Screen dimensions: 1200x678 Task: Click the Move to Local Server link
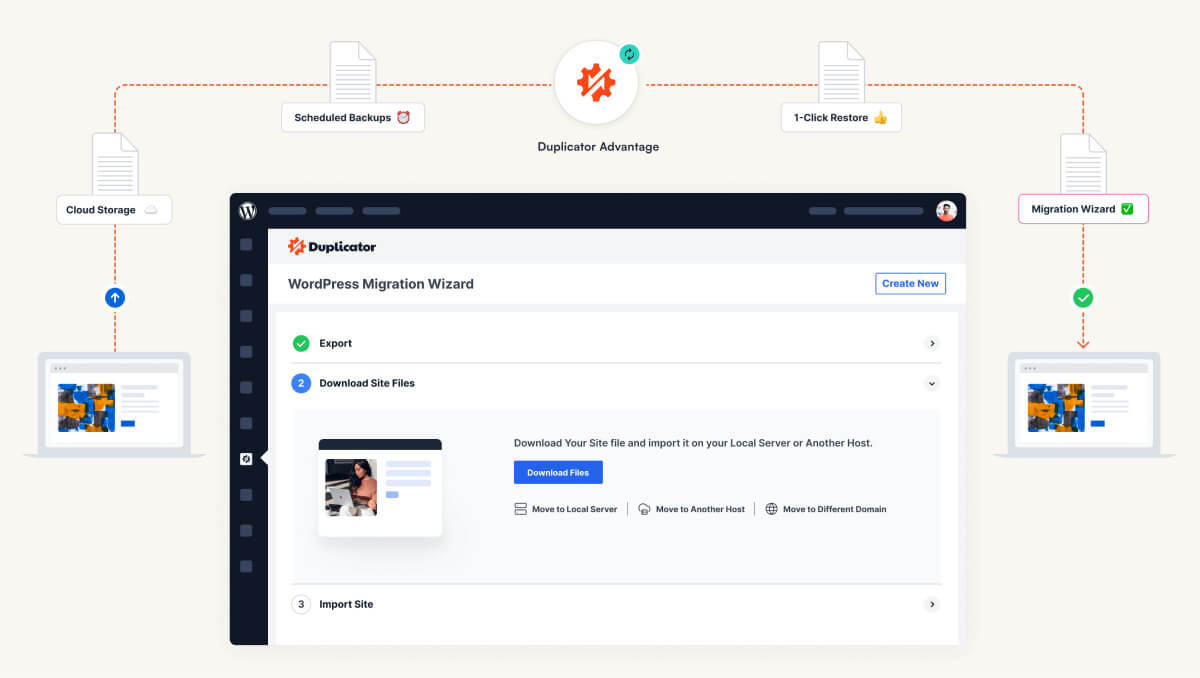566,509
